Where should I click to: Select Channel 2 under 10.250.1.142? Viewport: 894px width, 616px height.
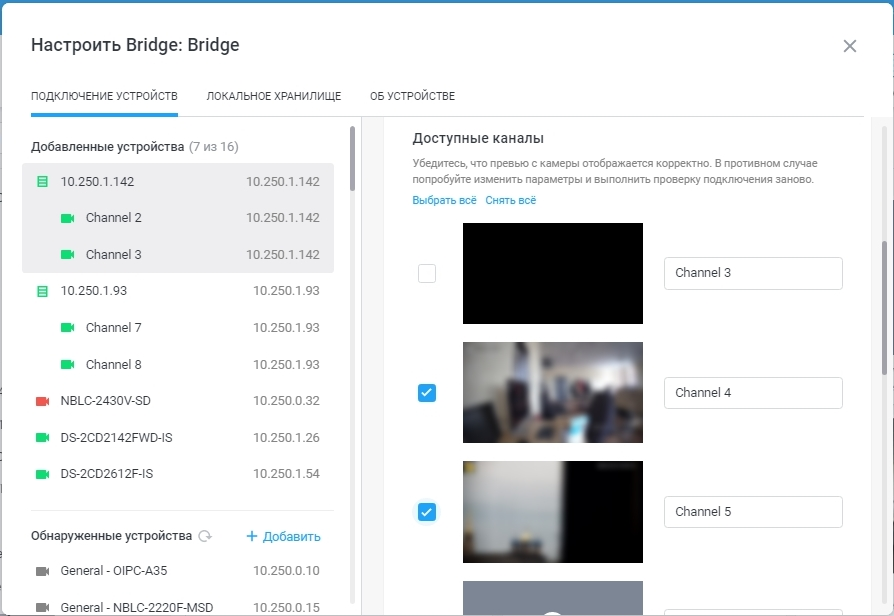pos(178,218)
